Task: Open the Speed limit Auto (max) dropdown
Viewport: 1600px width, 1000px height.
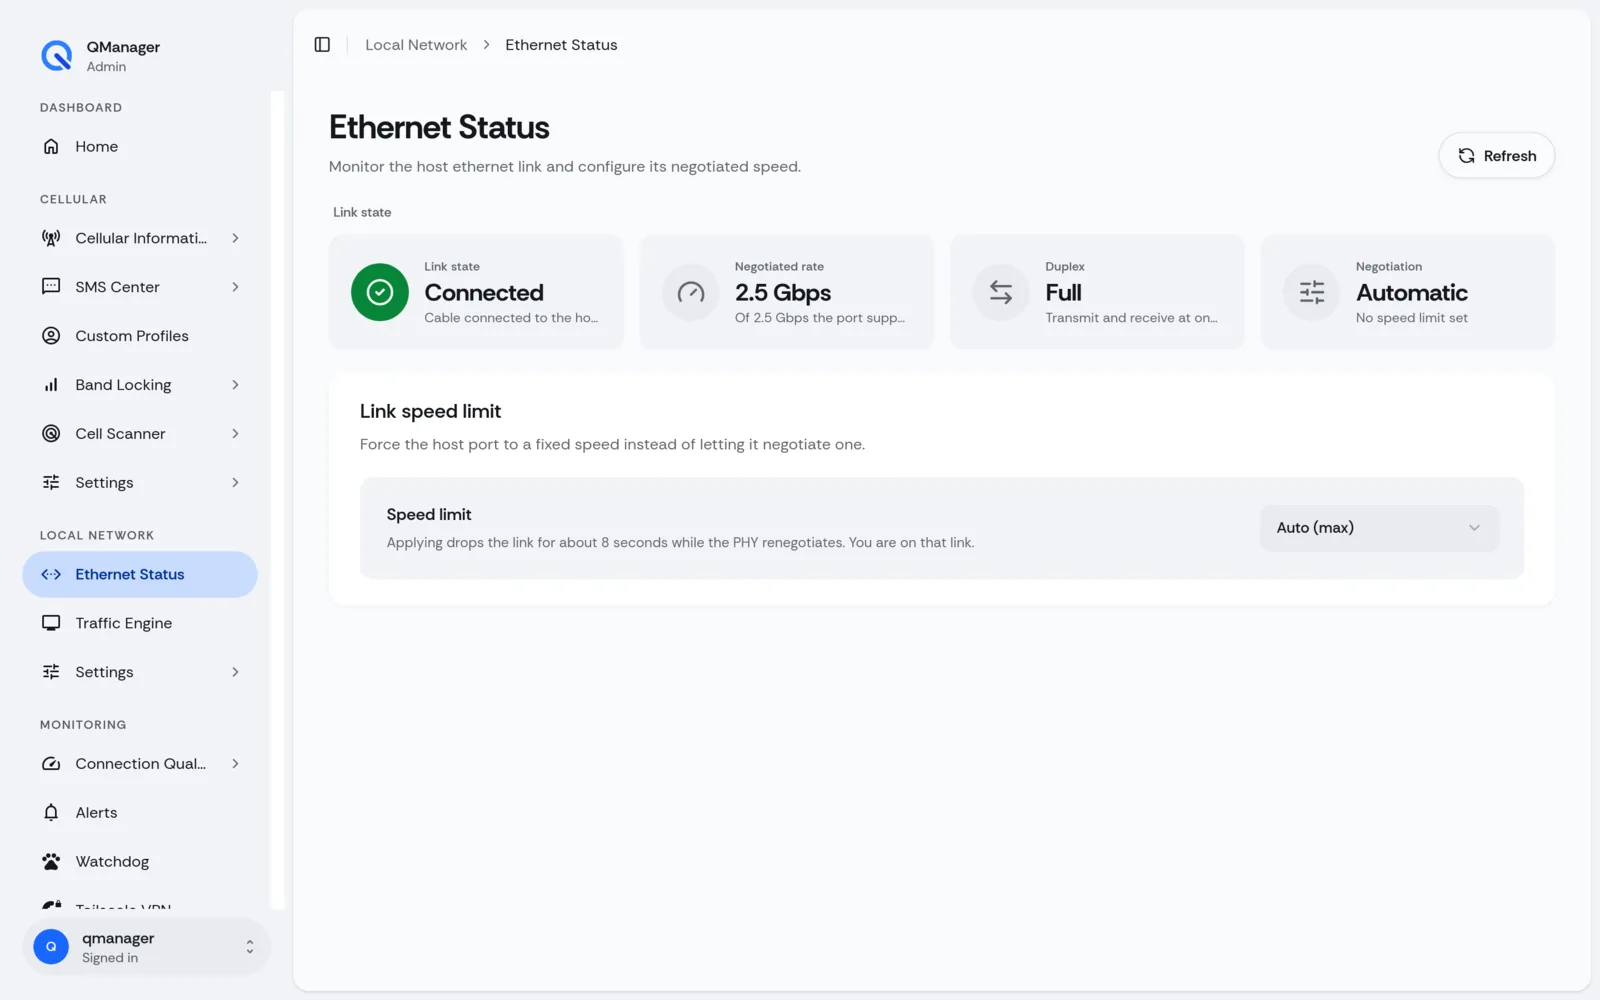Action: [x=1379, y=528]
